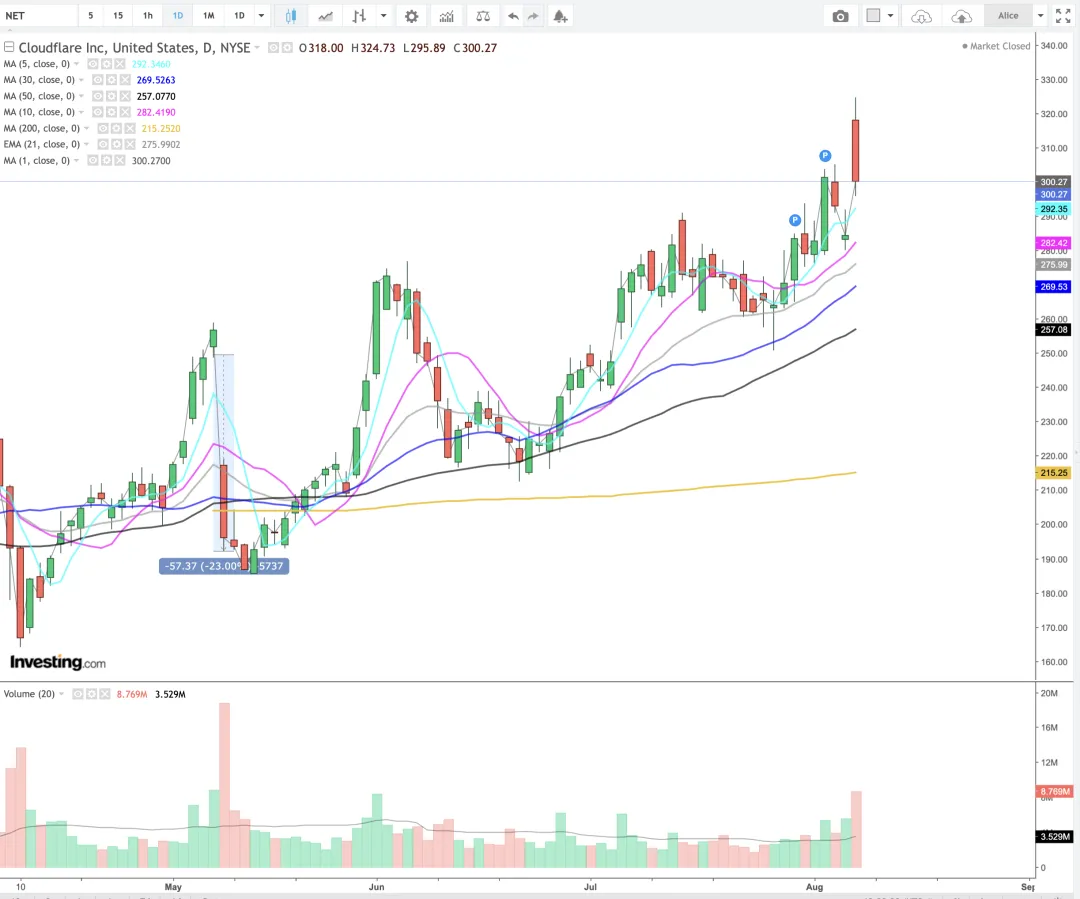The image size is (1080, 899).
Task: Open settings gear for MA (5, close, 0)
Action: tap(107, 64)
